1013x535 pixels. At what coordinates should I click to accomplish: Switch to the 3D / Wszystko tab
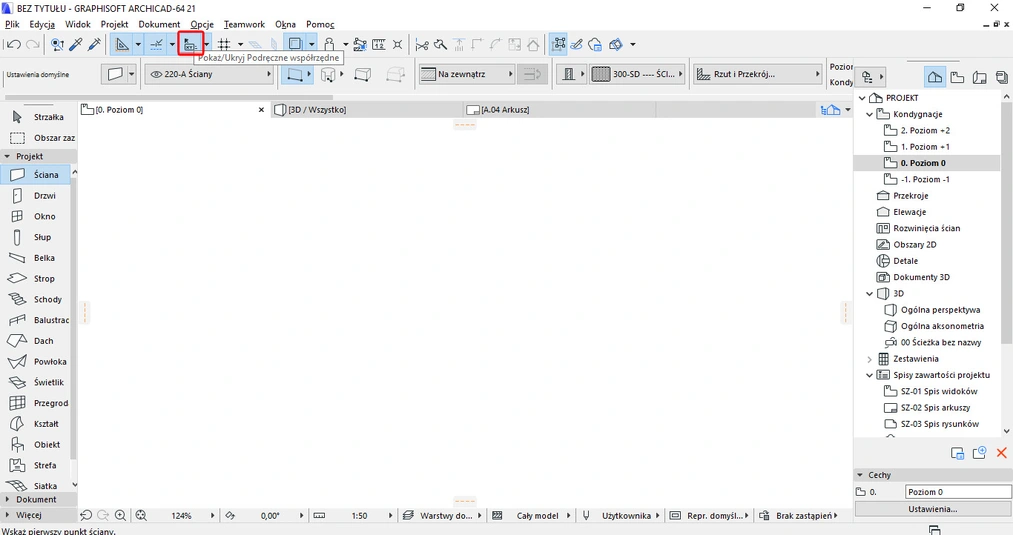coord(367,110)
